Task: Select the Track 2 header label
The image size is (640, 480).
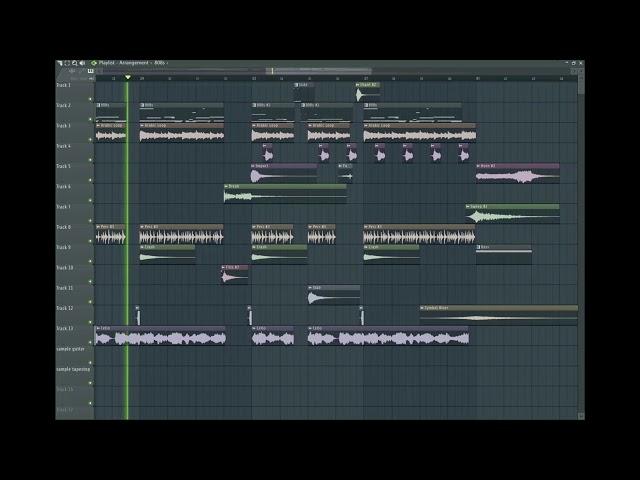Action: pyautogui.click(x=63, y=105)
